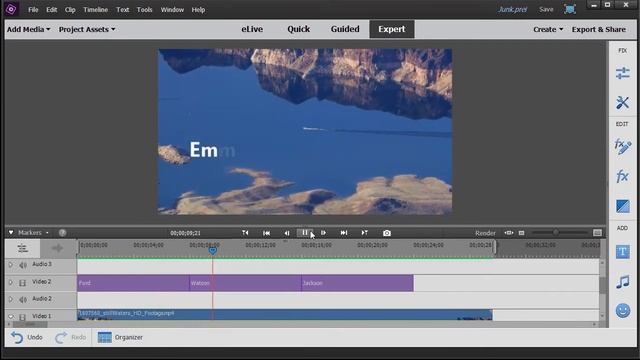Viewport: 640px width, 360px height.
Task: Open the Timeline menu
Action: pyautogui.click(x=96, y=9)
